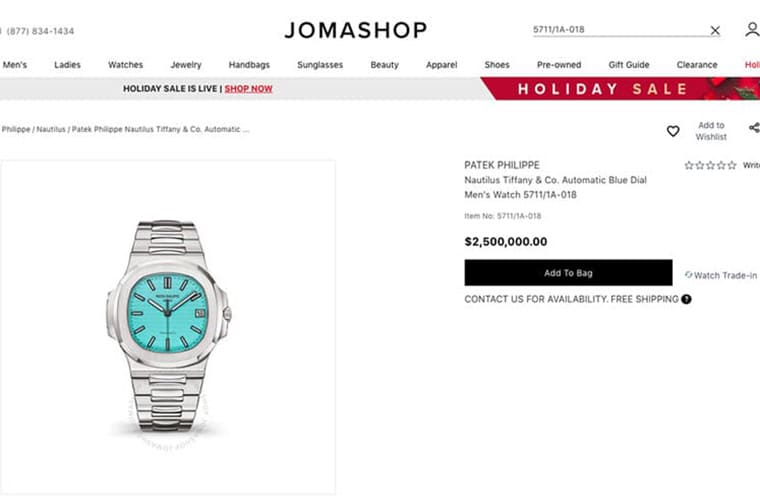Open the Handbags category
This screenshot has width=760, height=502.
[249, 65]
